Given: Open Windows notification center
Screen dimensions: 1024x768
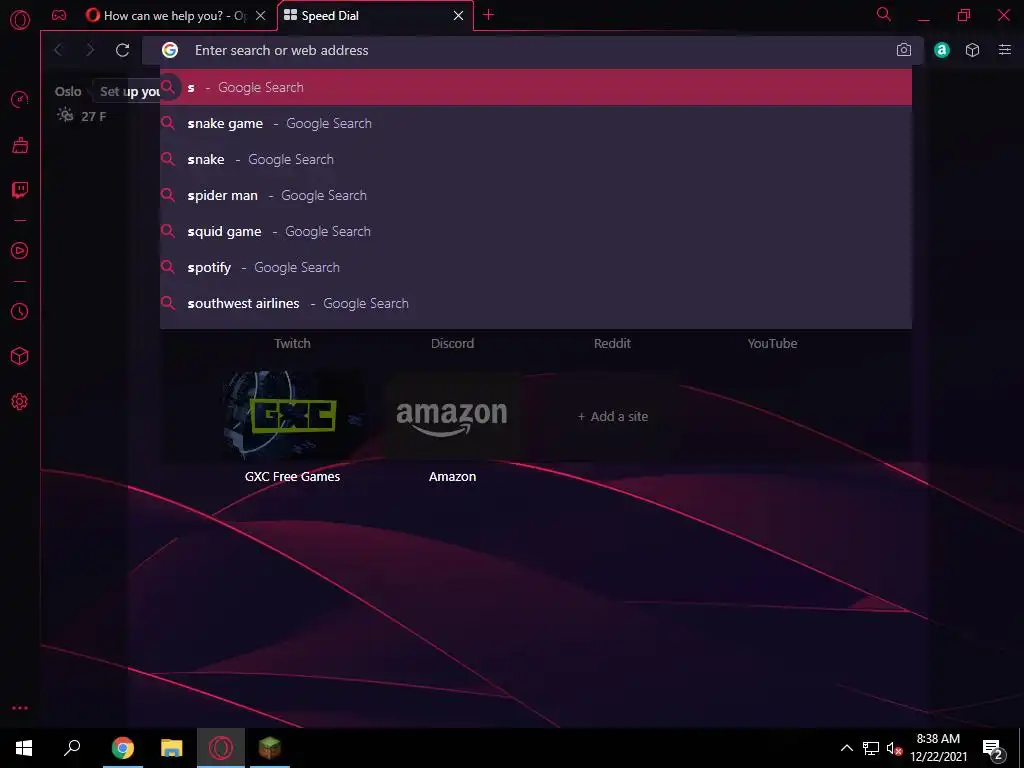Looking at the screenshot, I should (993, 749).
